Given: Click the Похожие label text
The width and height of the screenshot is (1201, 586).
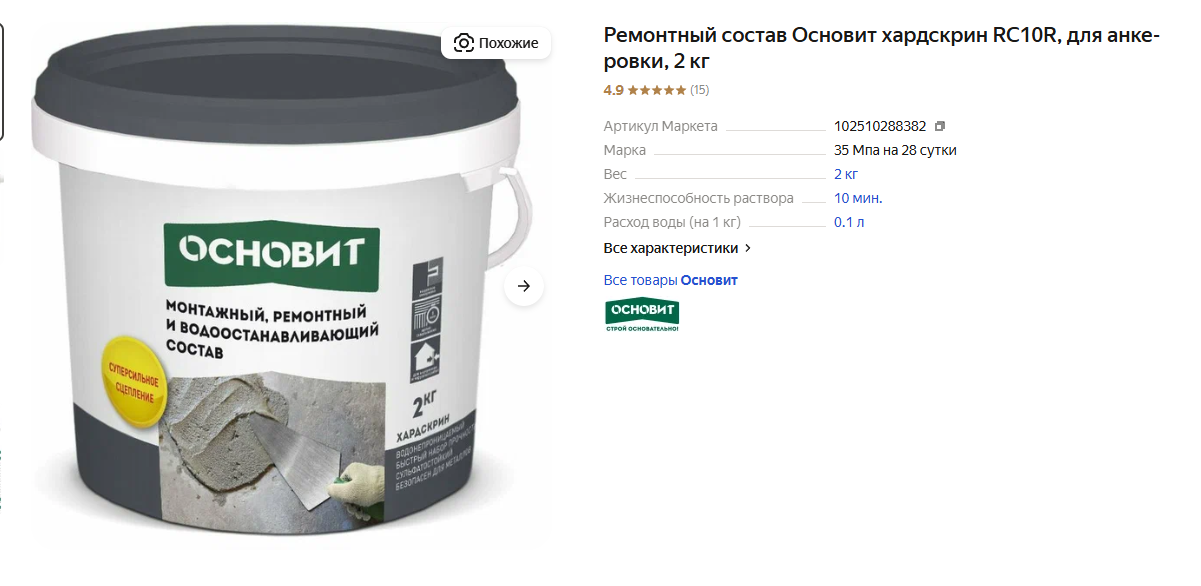Looking at the screenshot, I should click(x=508, y=43).
